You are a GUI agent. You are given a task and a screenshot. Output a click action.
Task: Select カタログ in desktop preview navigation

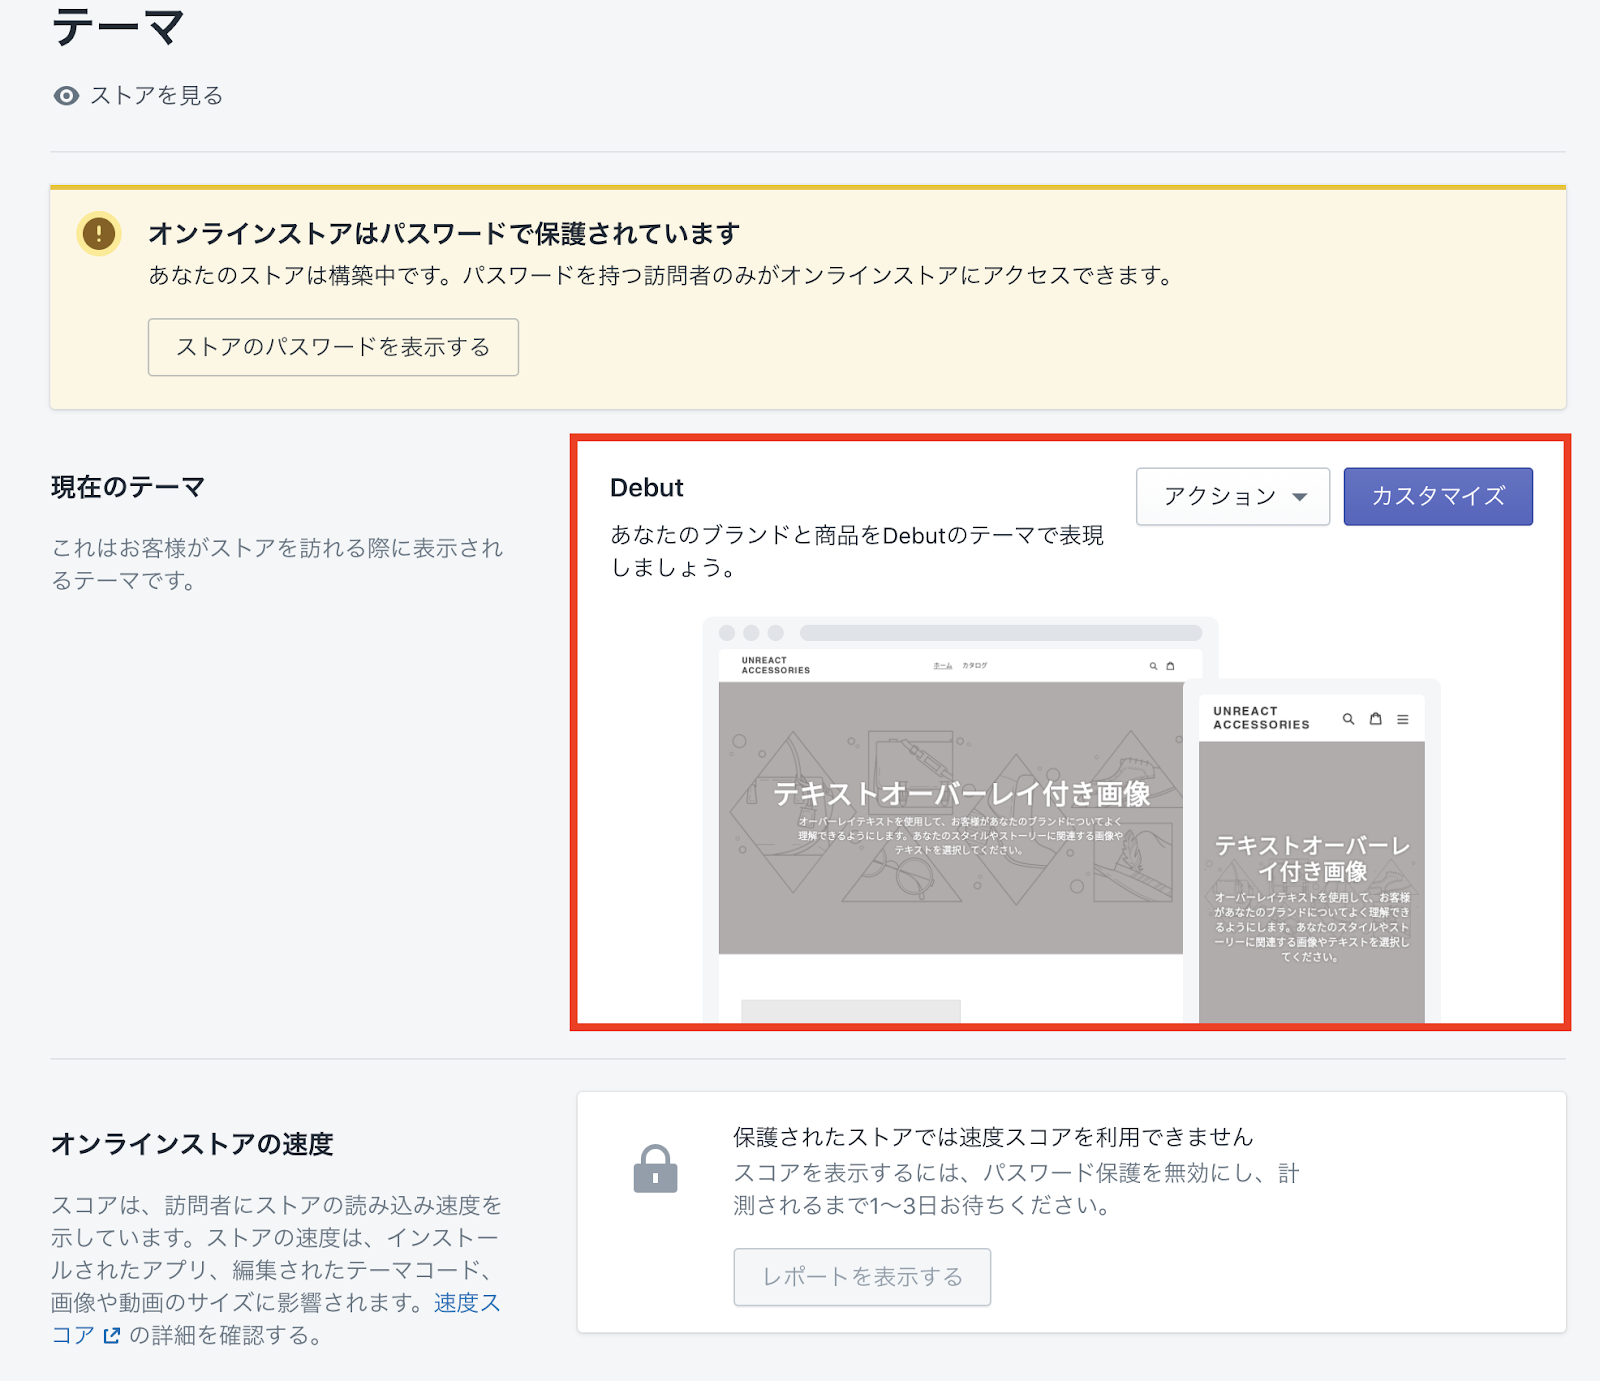(x=975, y=666)
